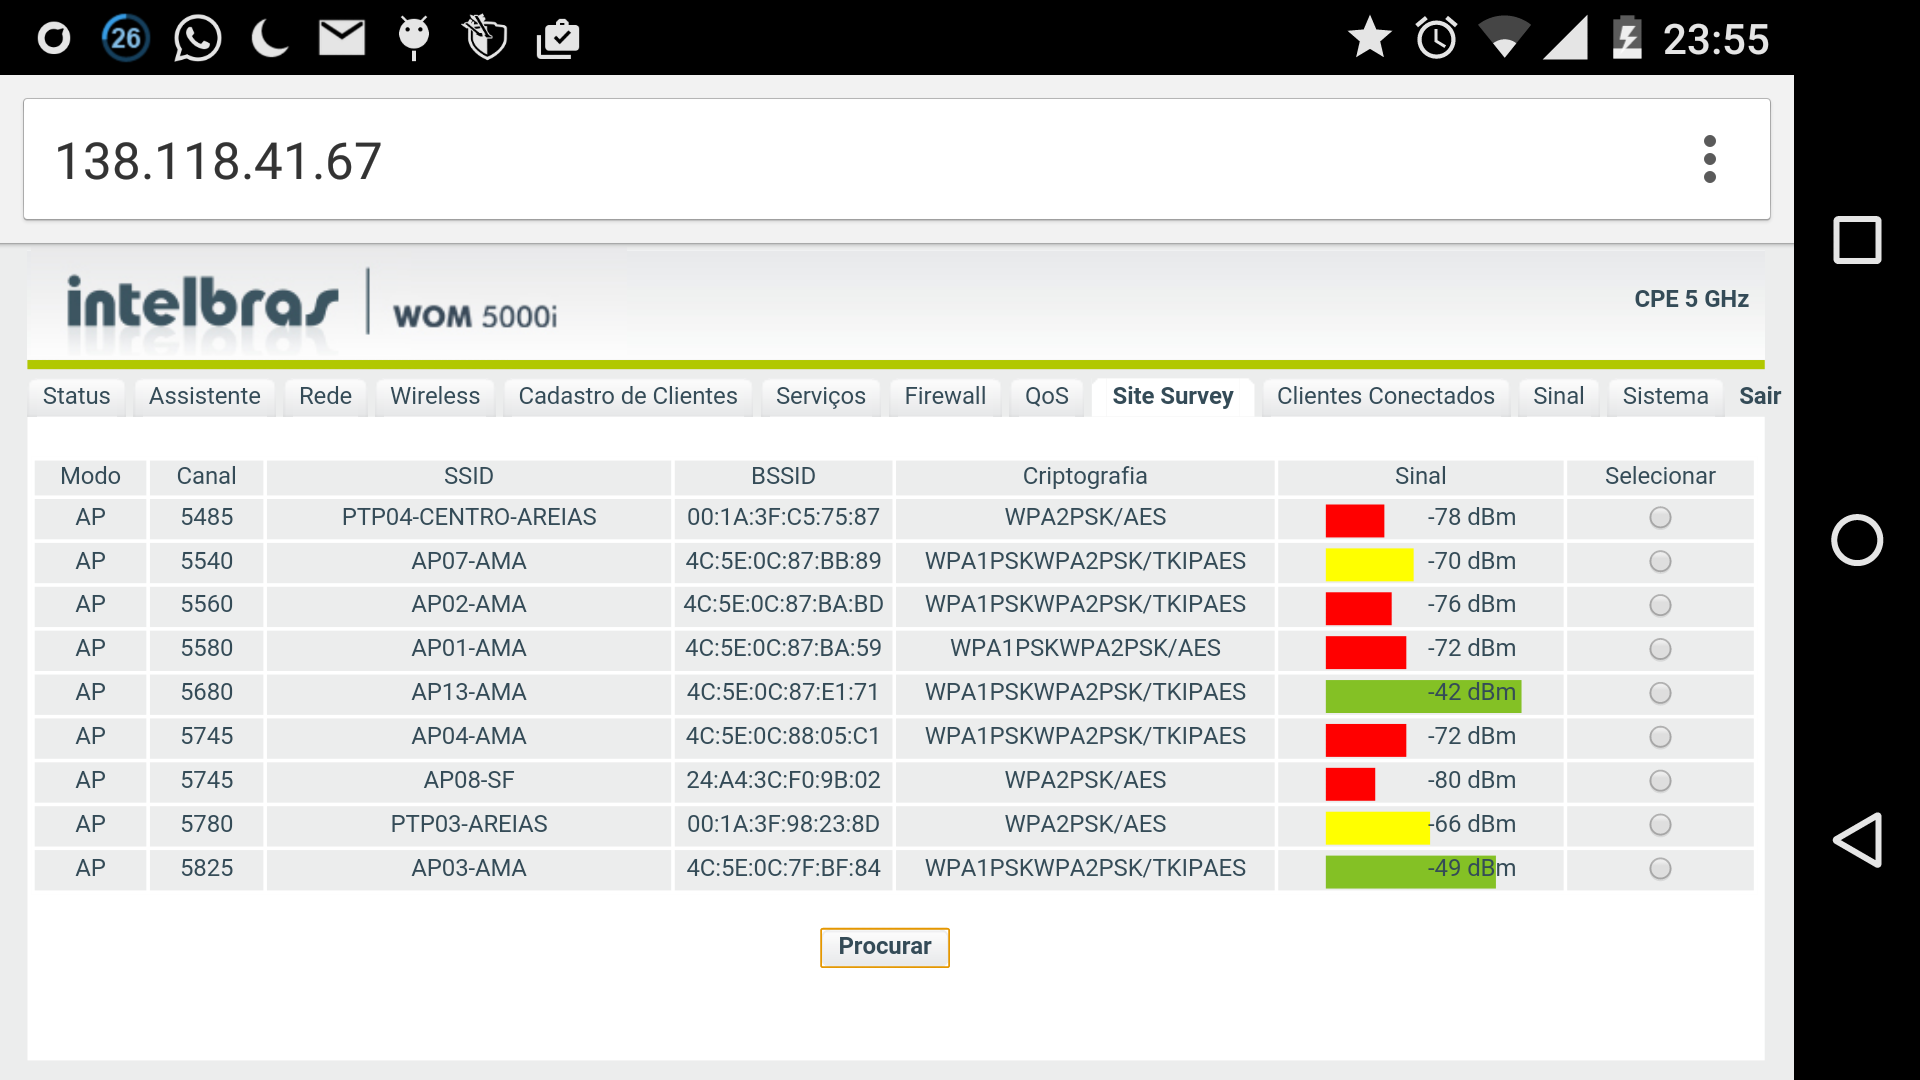Open the Sistema tab
The height and width of the screenshot is (1080, 1920).
click(x=1665, y=396)
